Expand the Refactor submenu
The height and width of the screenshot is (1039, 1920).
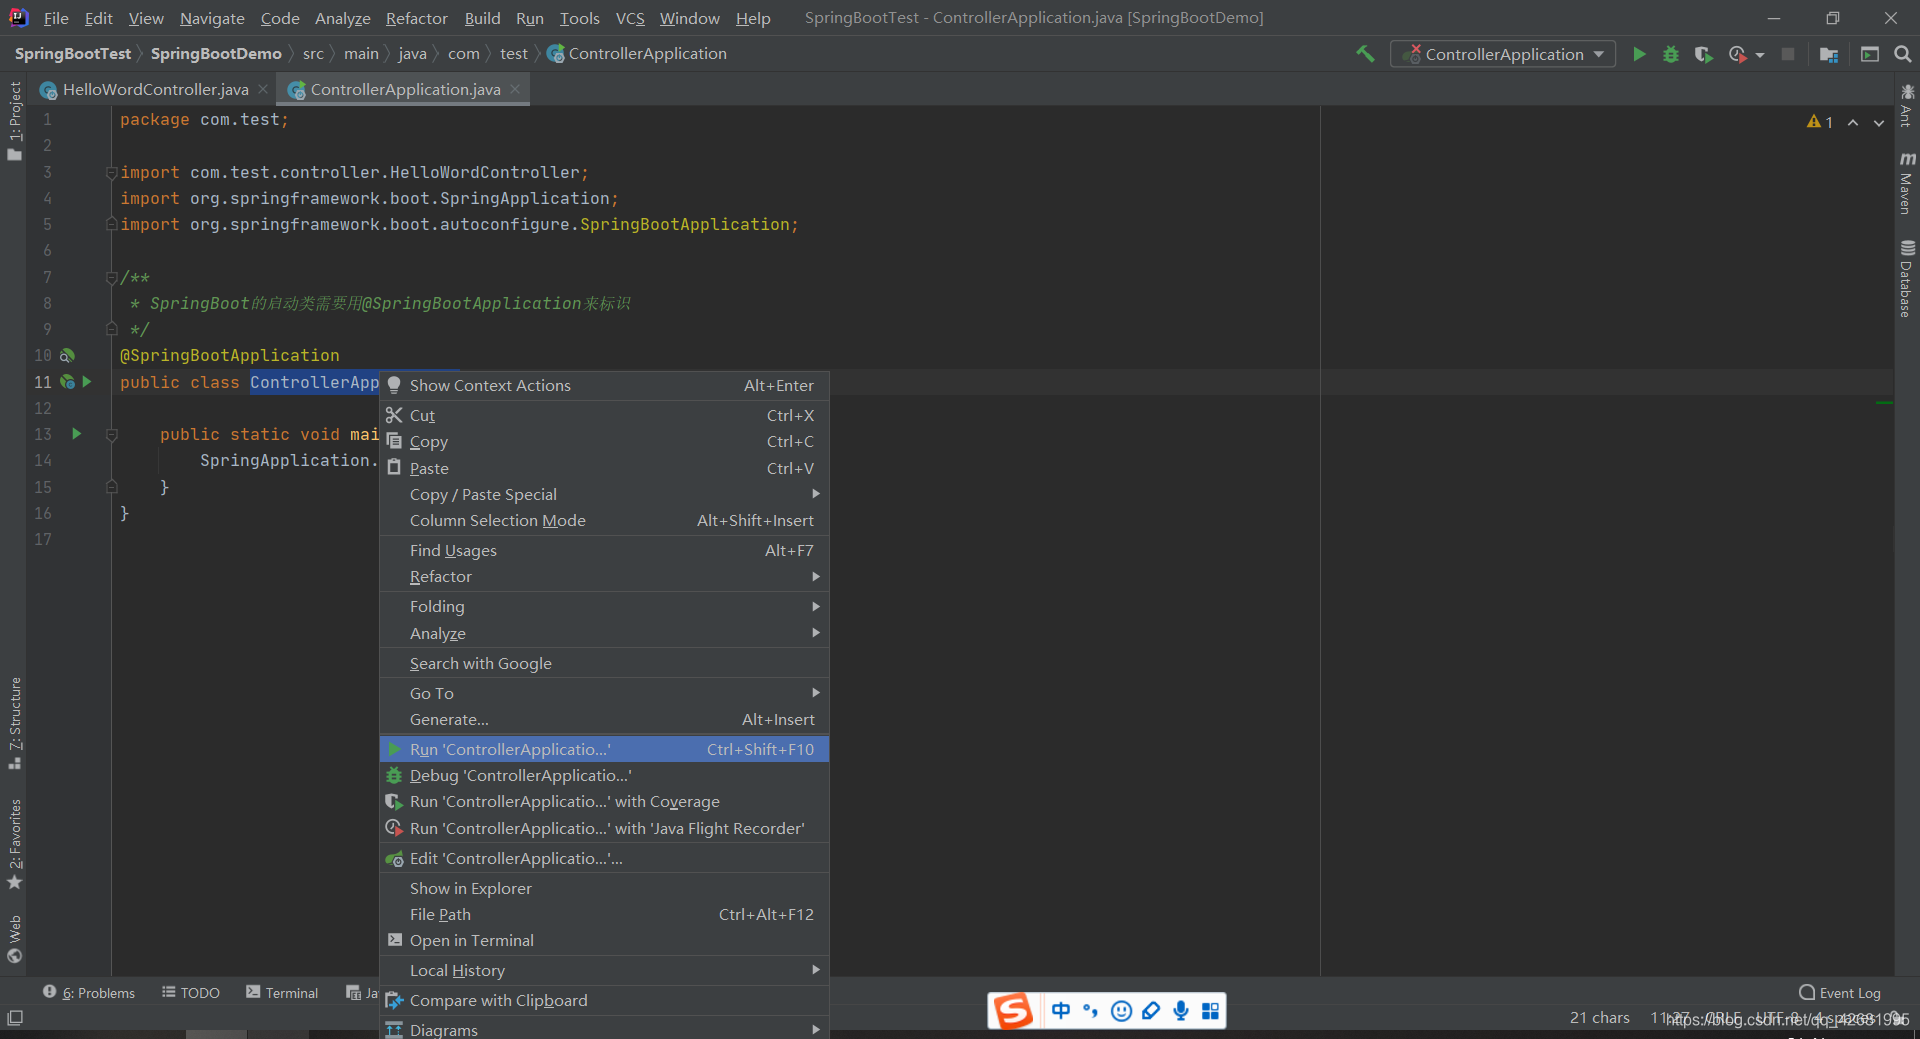pos(604,576)
